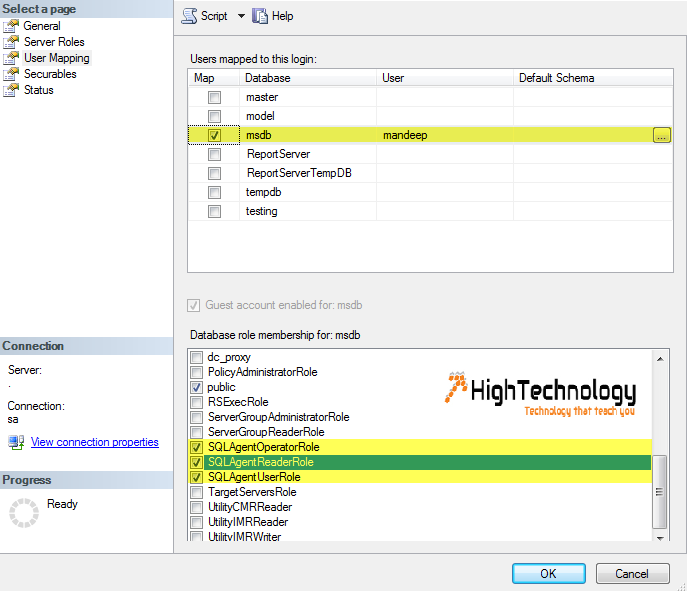Tick the model database map checkbox

click(214, 116)
